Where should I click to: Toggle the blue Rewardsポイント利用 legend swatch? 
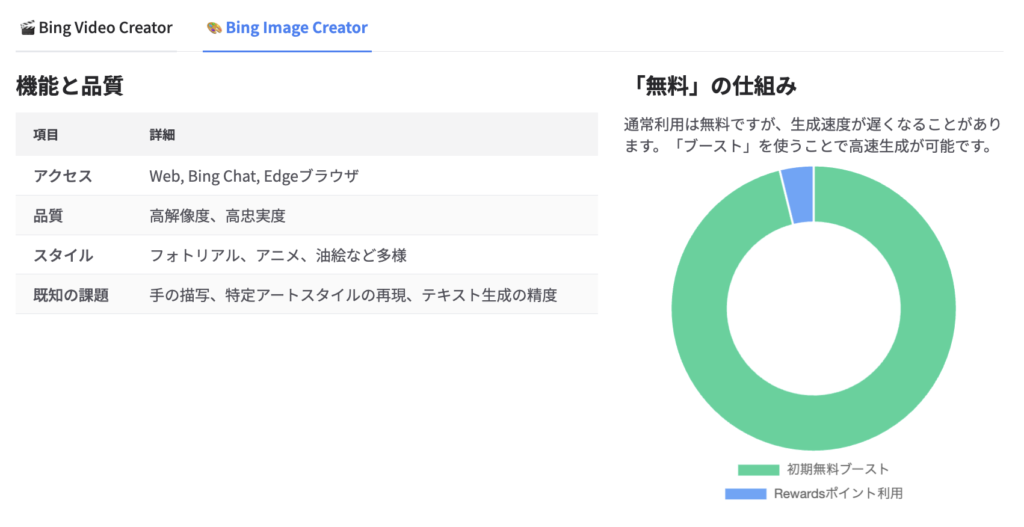click(745, 494)
